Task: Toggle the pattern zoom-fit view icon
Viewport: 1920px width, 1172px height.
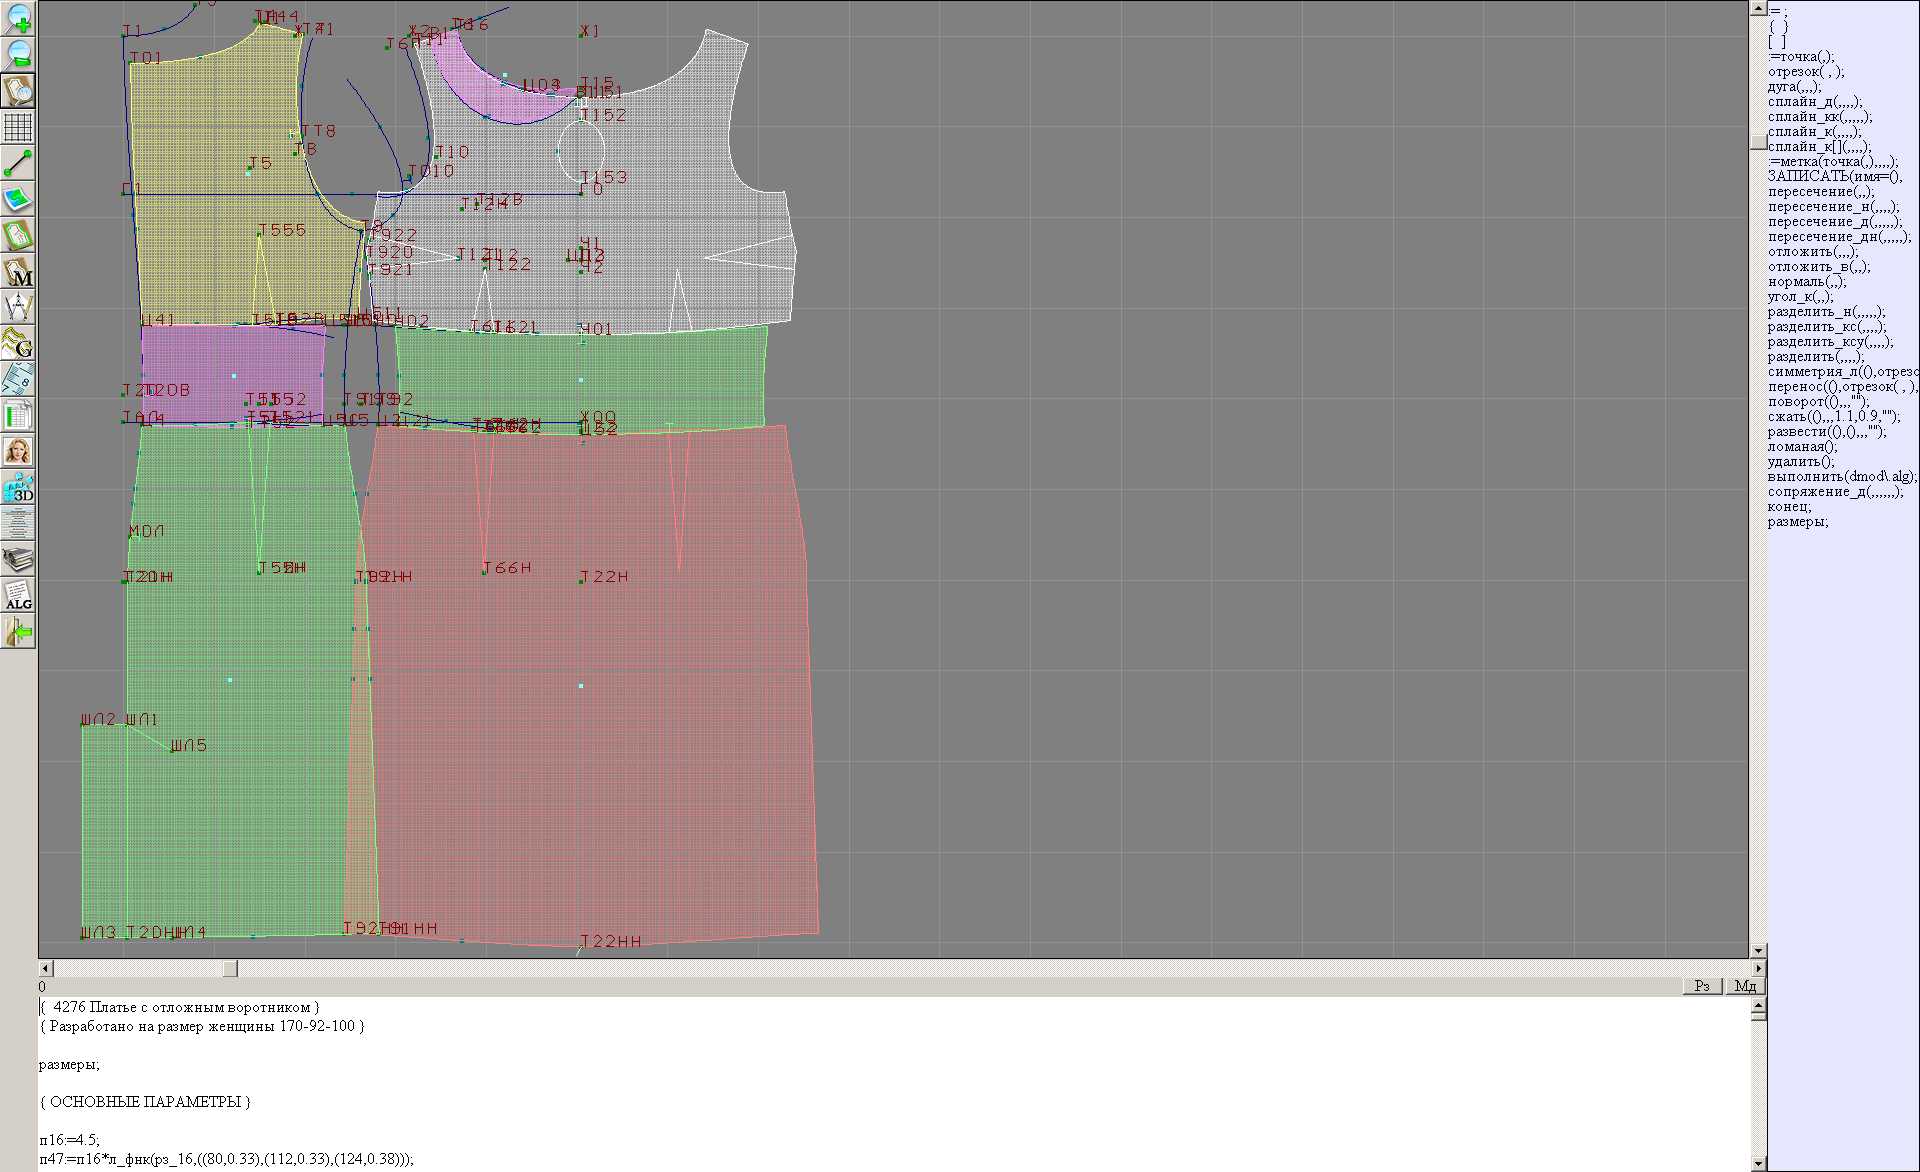Action: (18, 90)
